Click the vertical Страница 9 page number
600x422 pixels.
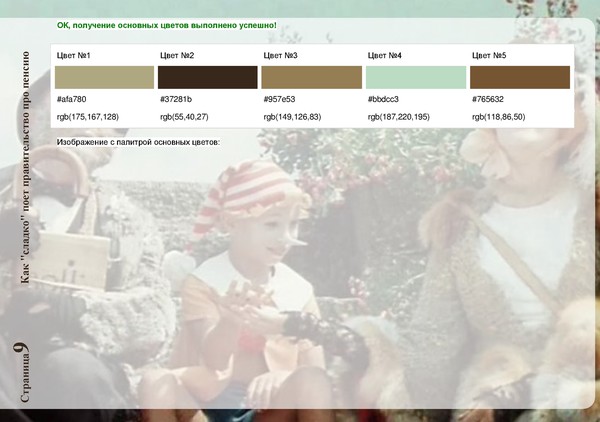tap(22, 372)
